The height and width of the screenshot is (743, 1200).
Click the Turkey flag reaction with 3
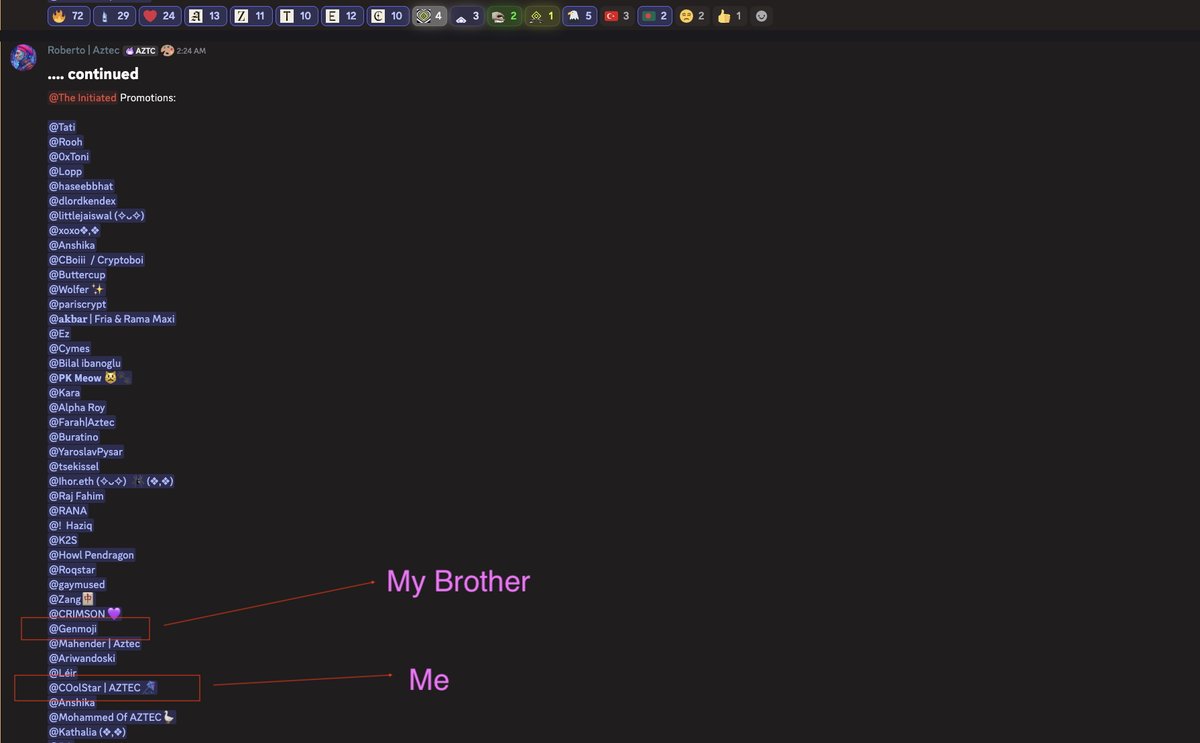click(x=617, y=16)
